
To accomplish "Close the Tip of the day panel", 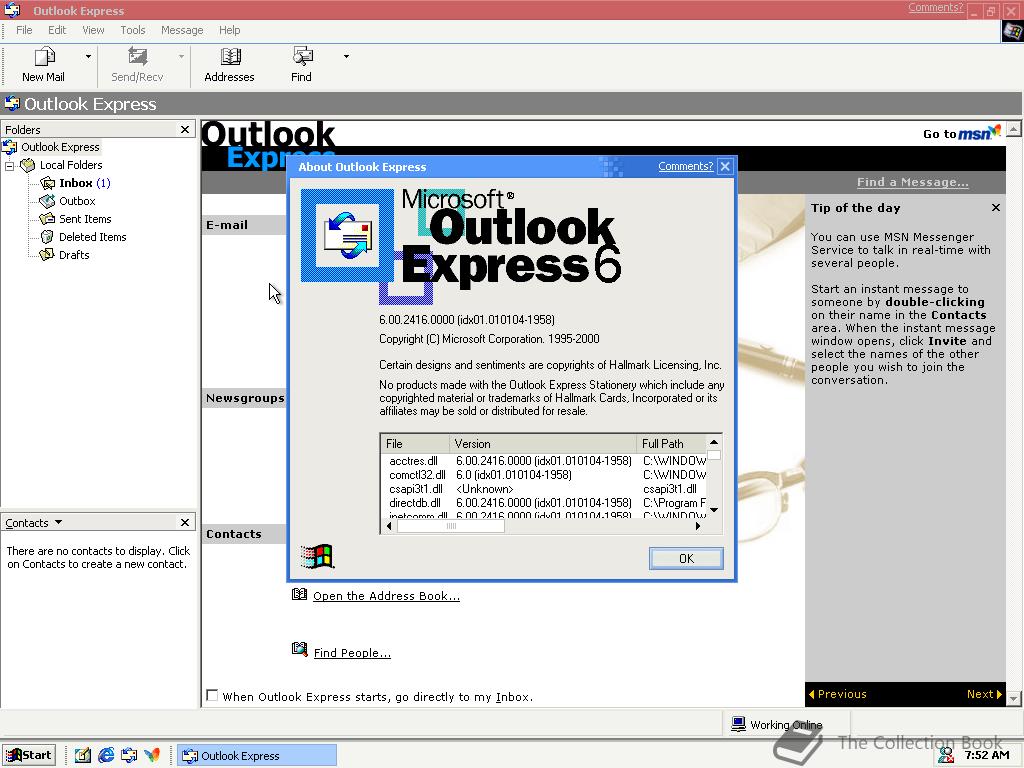I will pos(995,208).
